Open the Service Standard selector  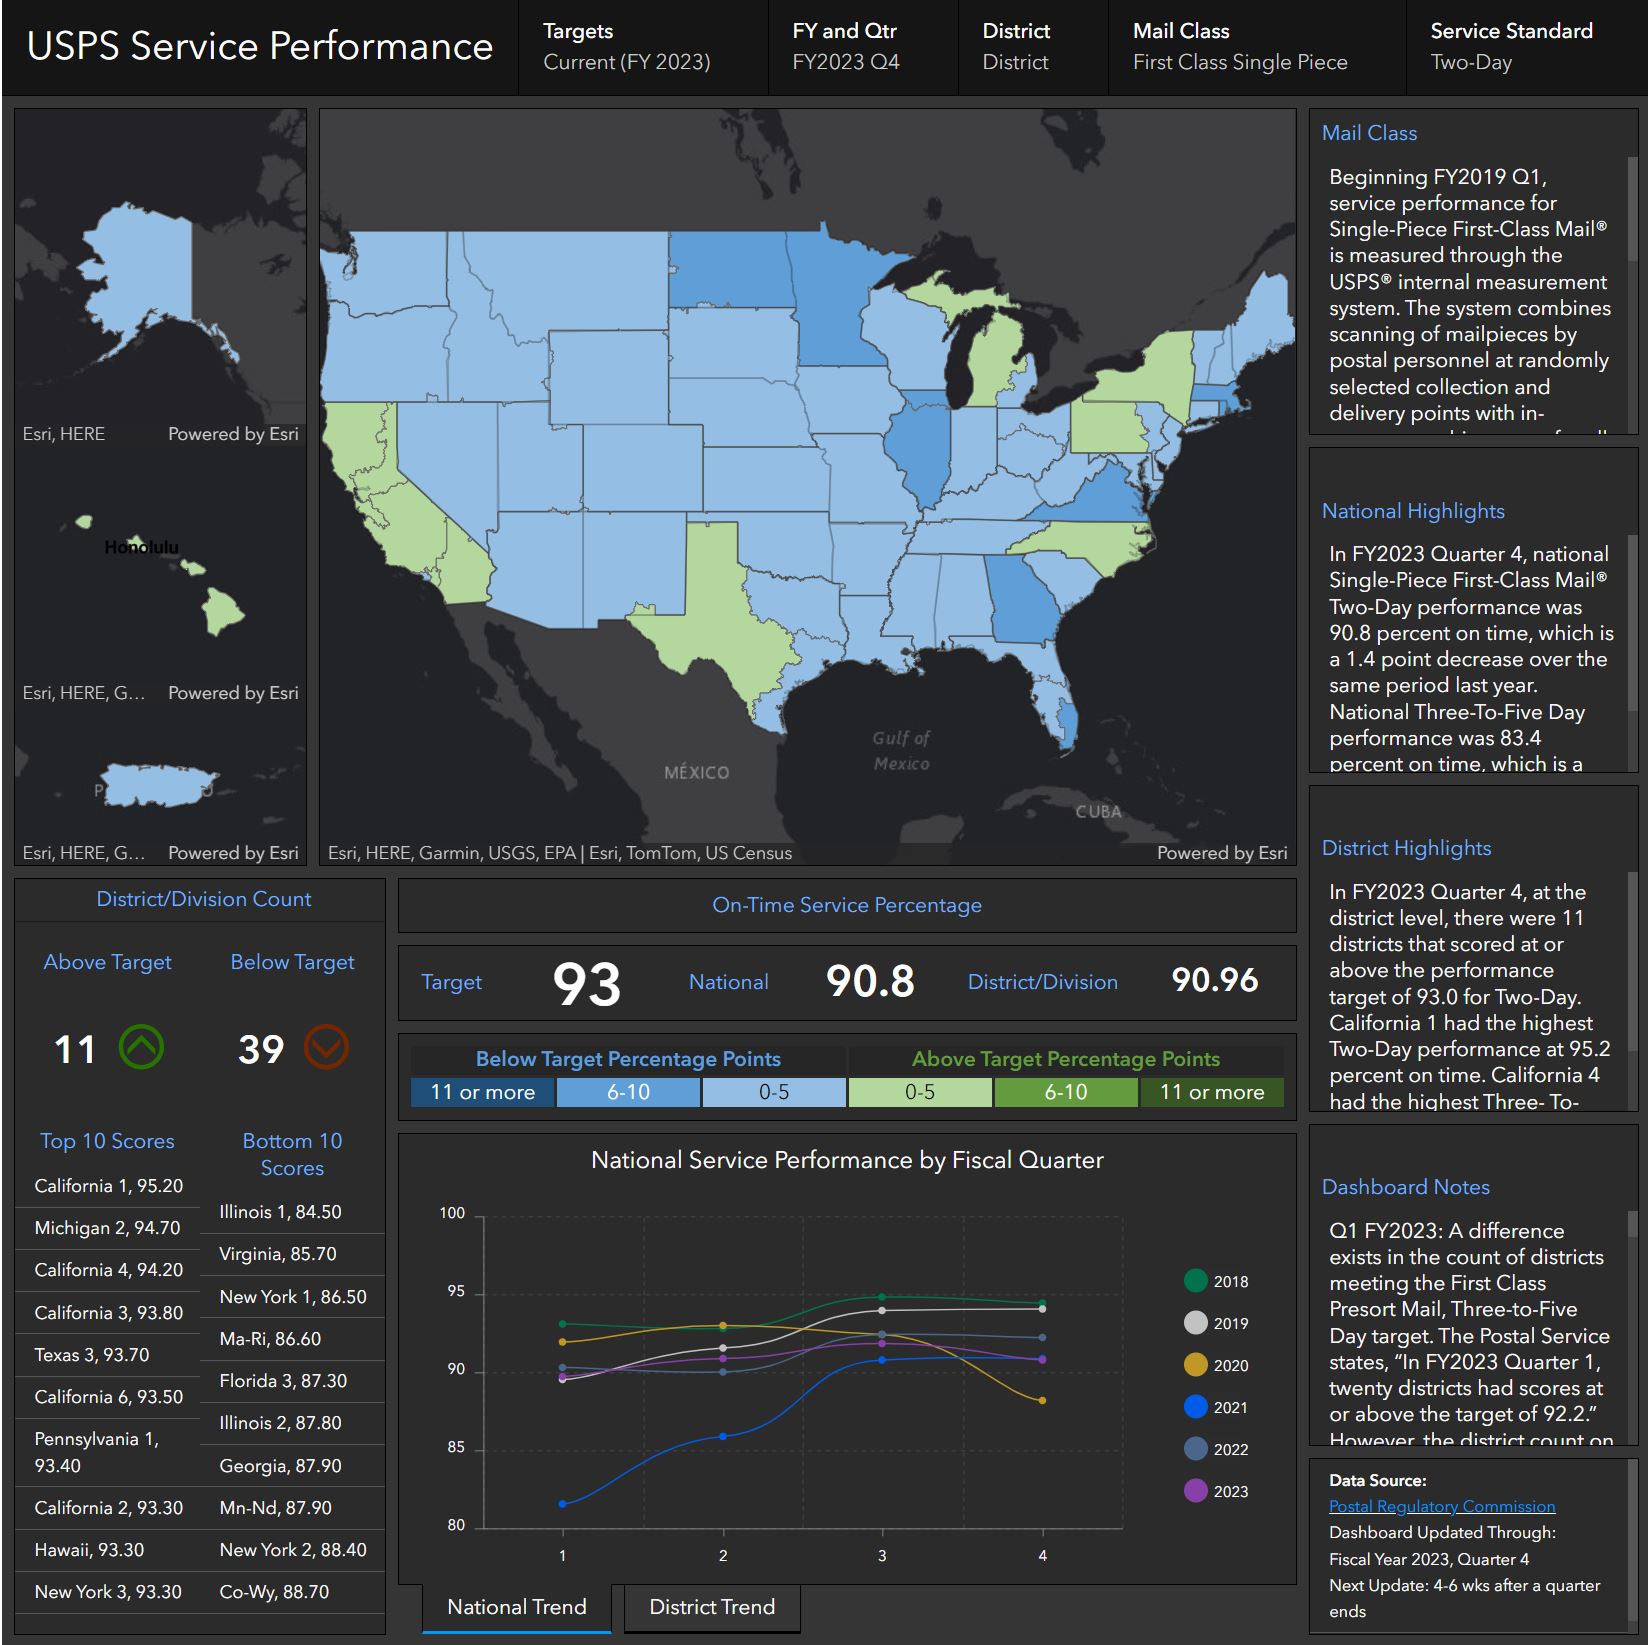point(1526,47)
